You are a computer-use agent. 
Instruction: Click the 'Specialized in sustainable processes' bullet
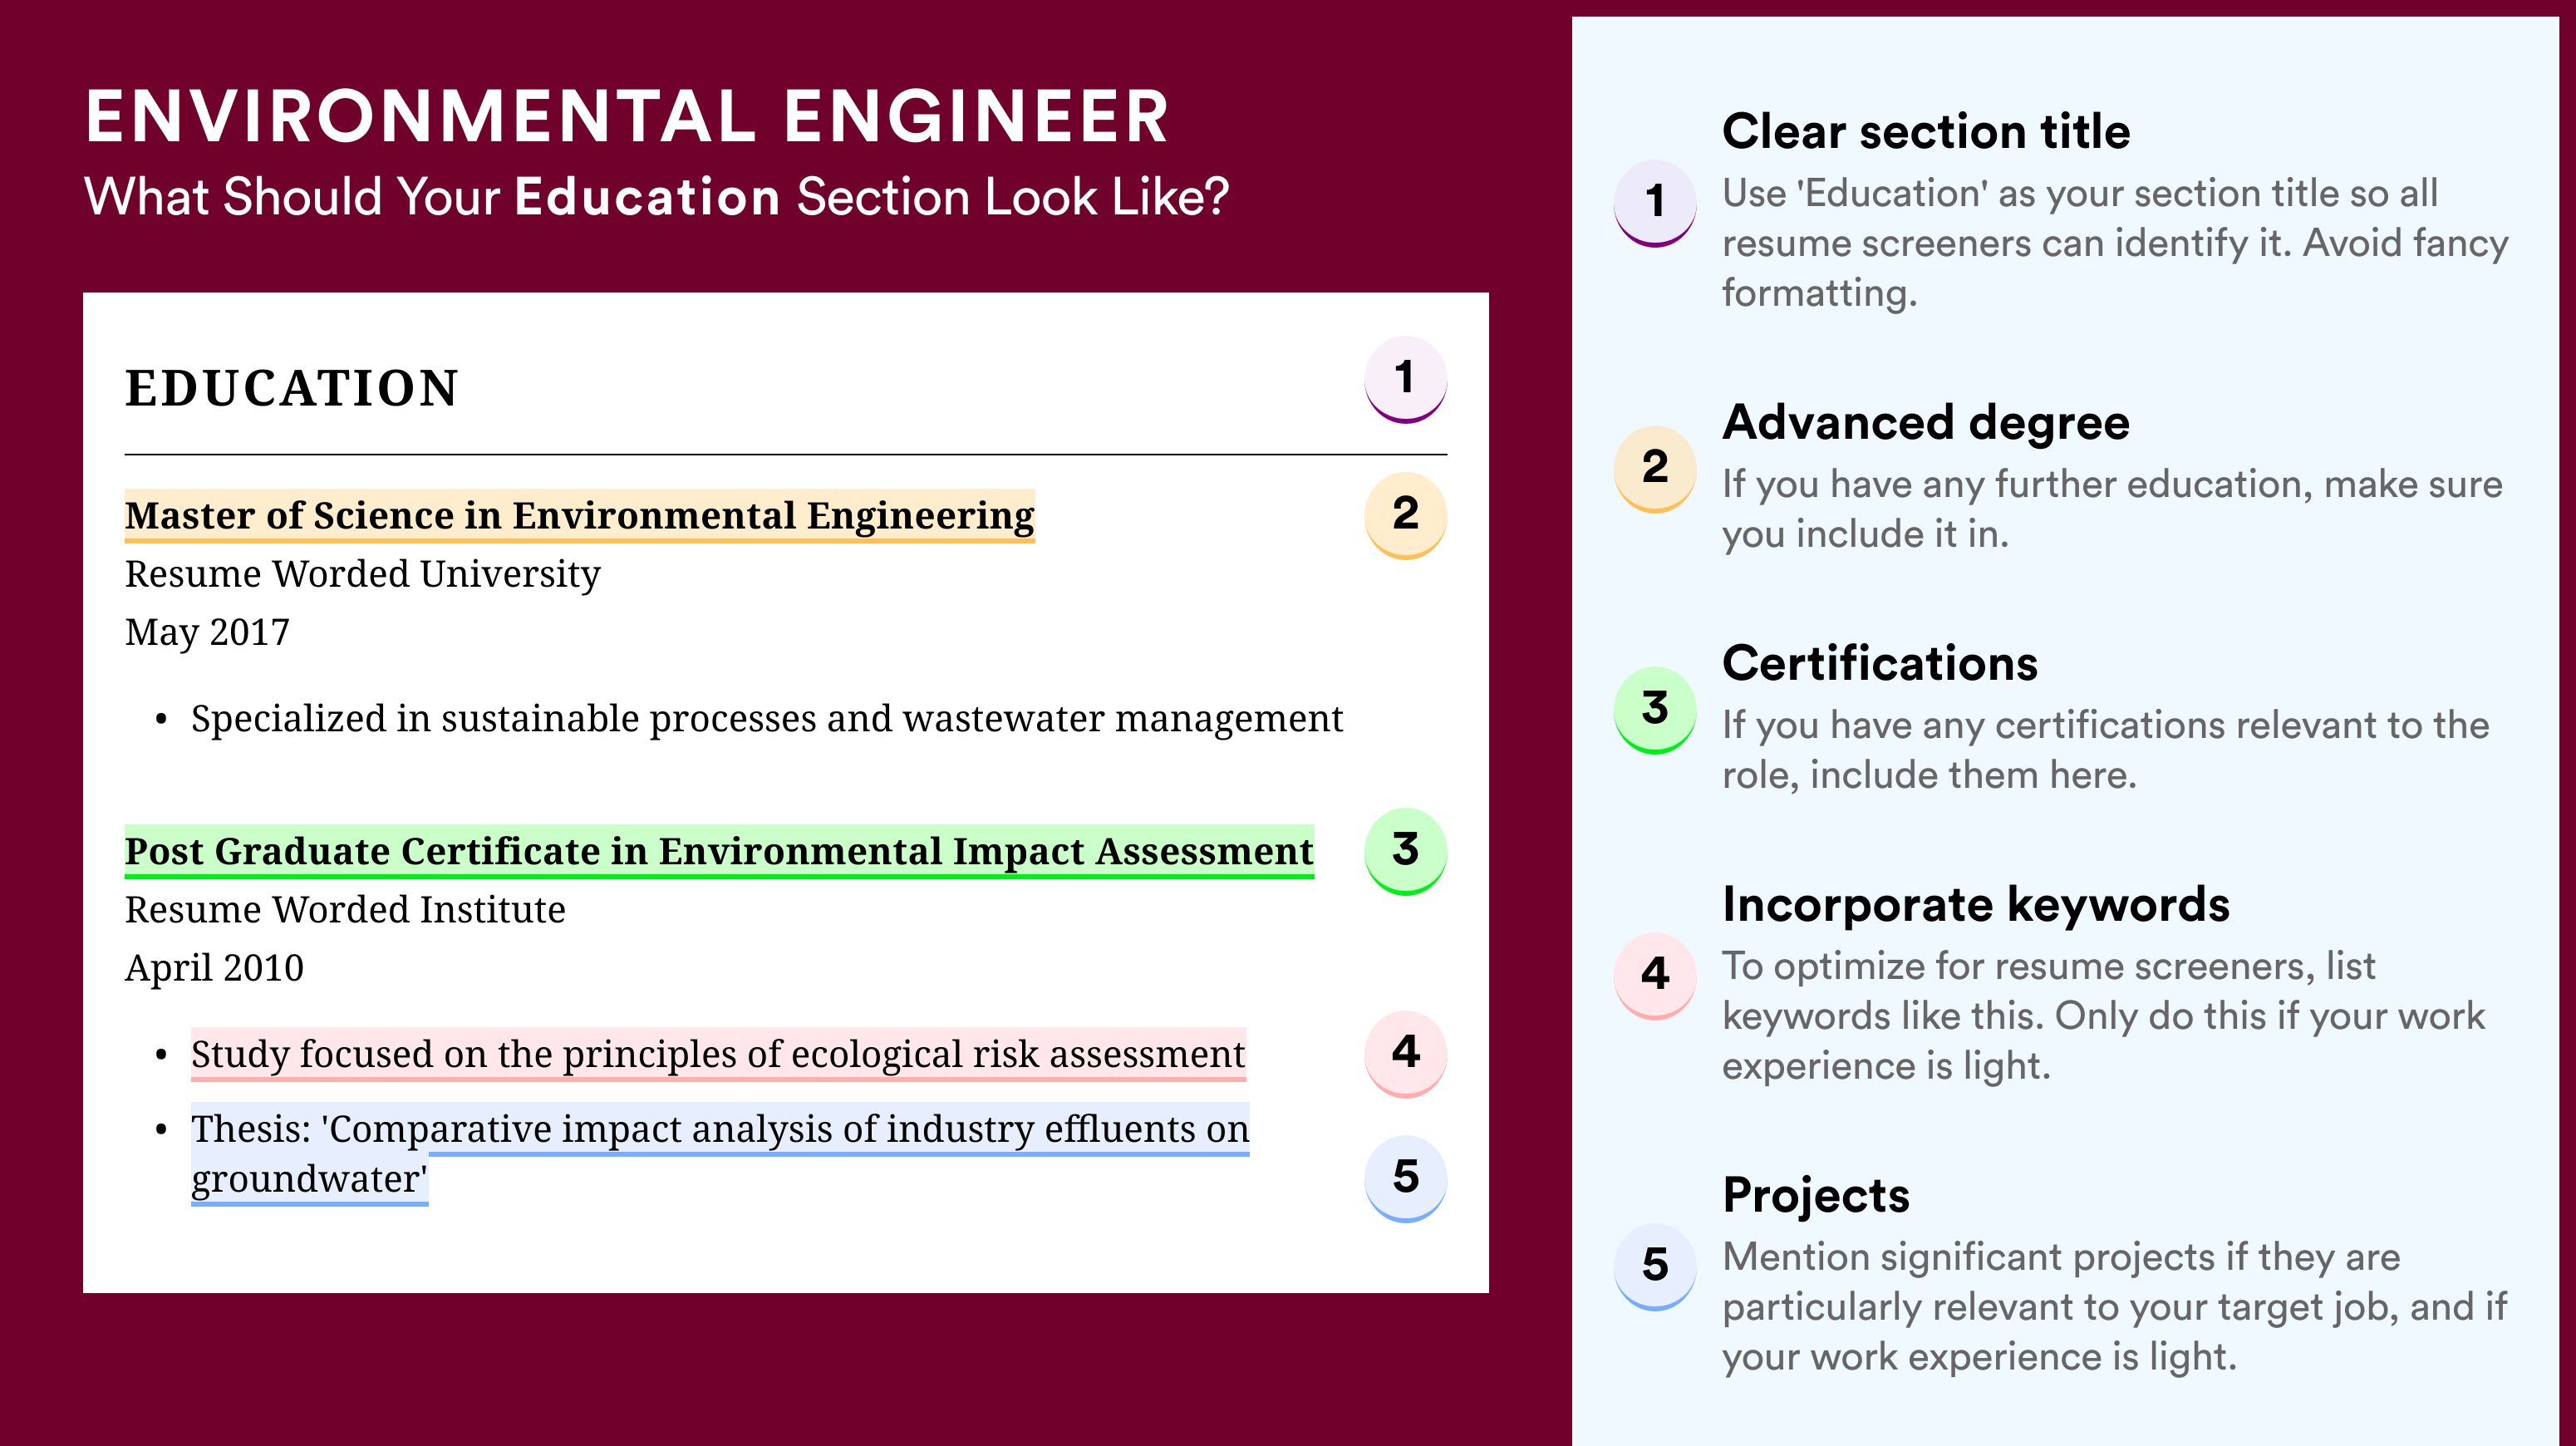pyautogui.click(x=766, y=720)
